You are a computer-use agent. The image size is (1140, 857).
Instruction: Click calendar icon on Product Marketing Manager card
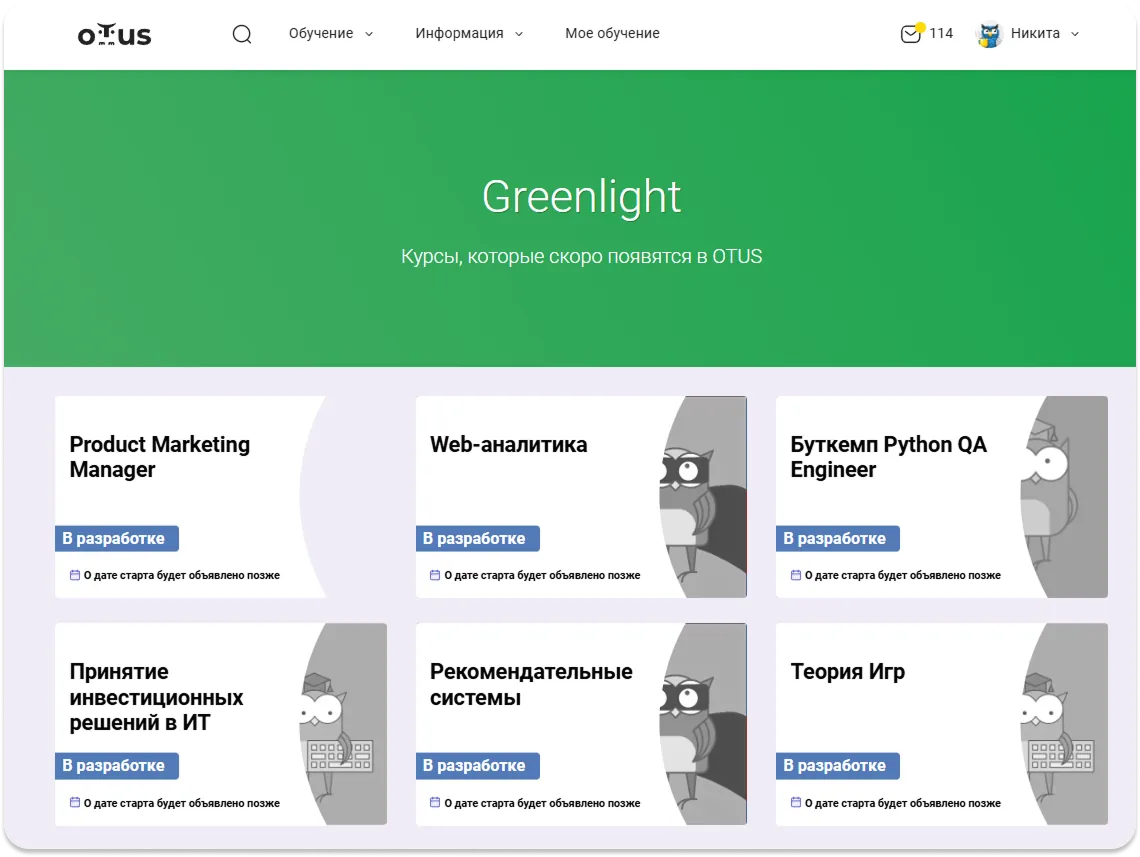[74, 575]
